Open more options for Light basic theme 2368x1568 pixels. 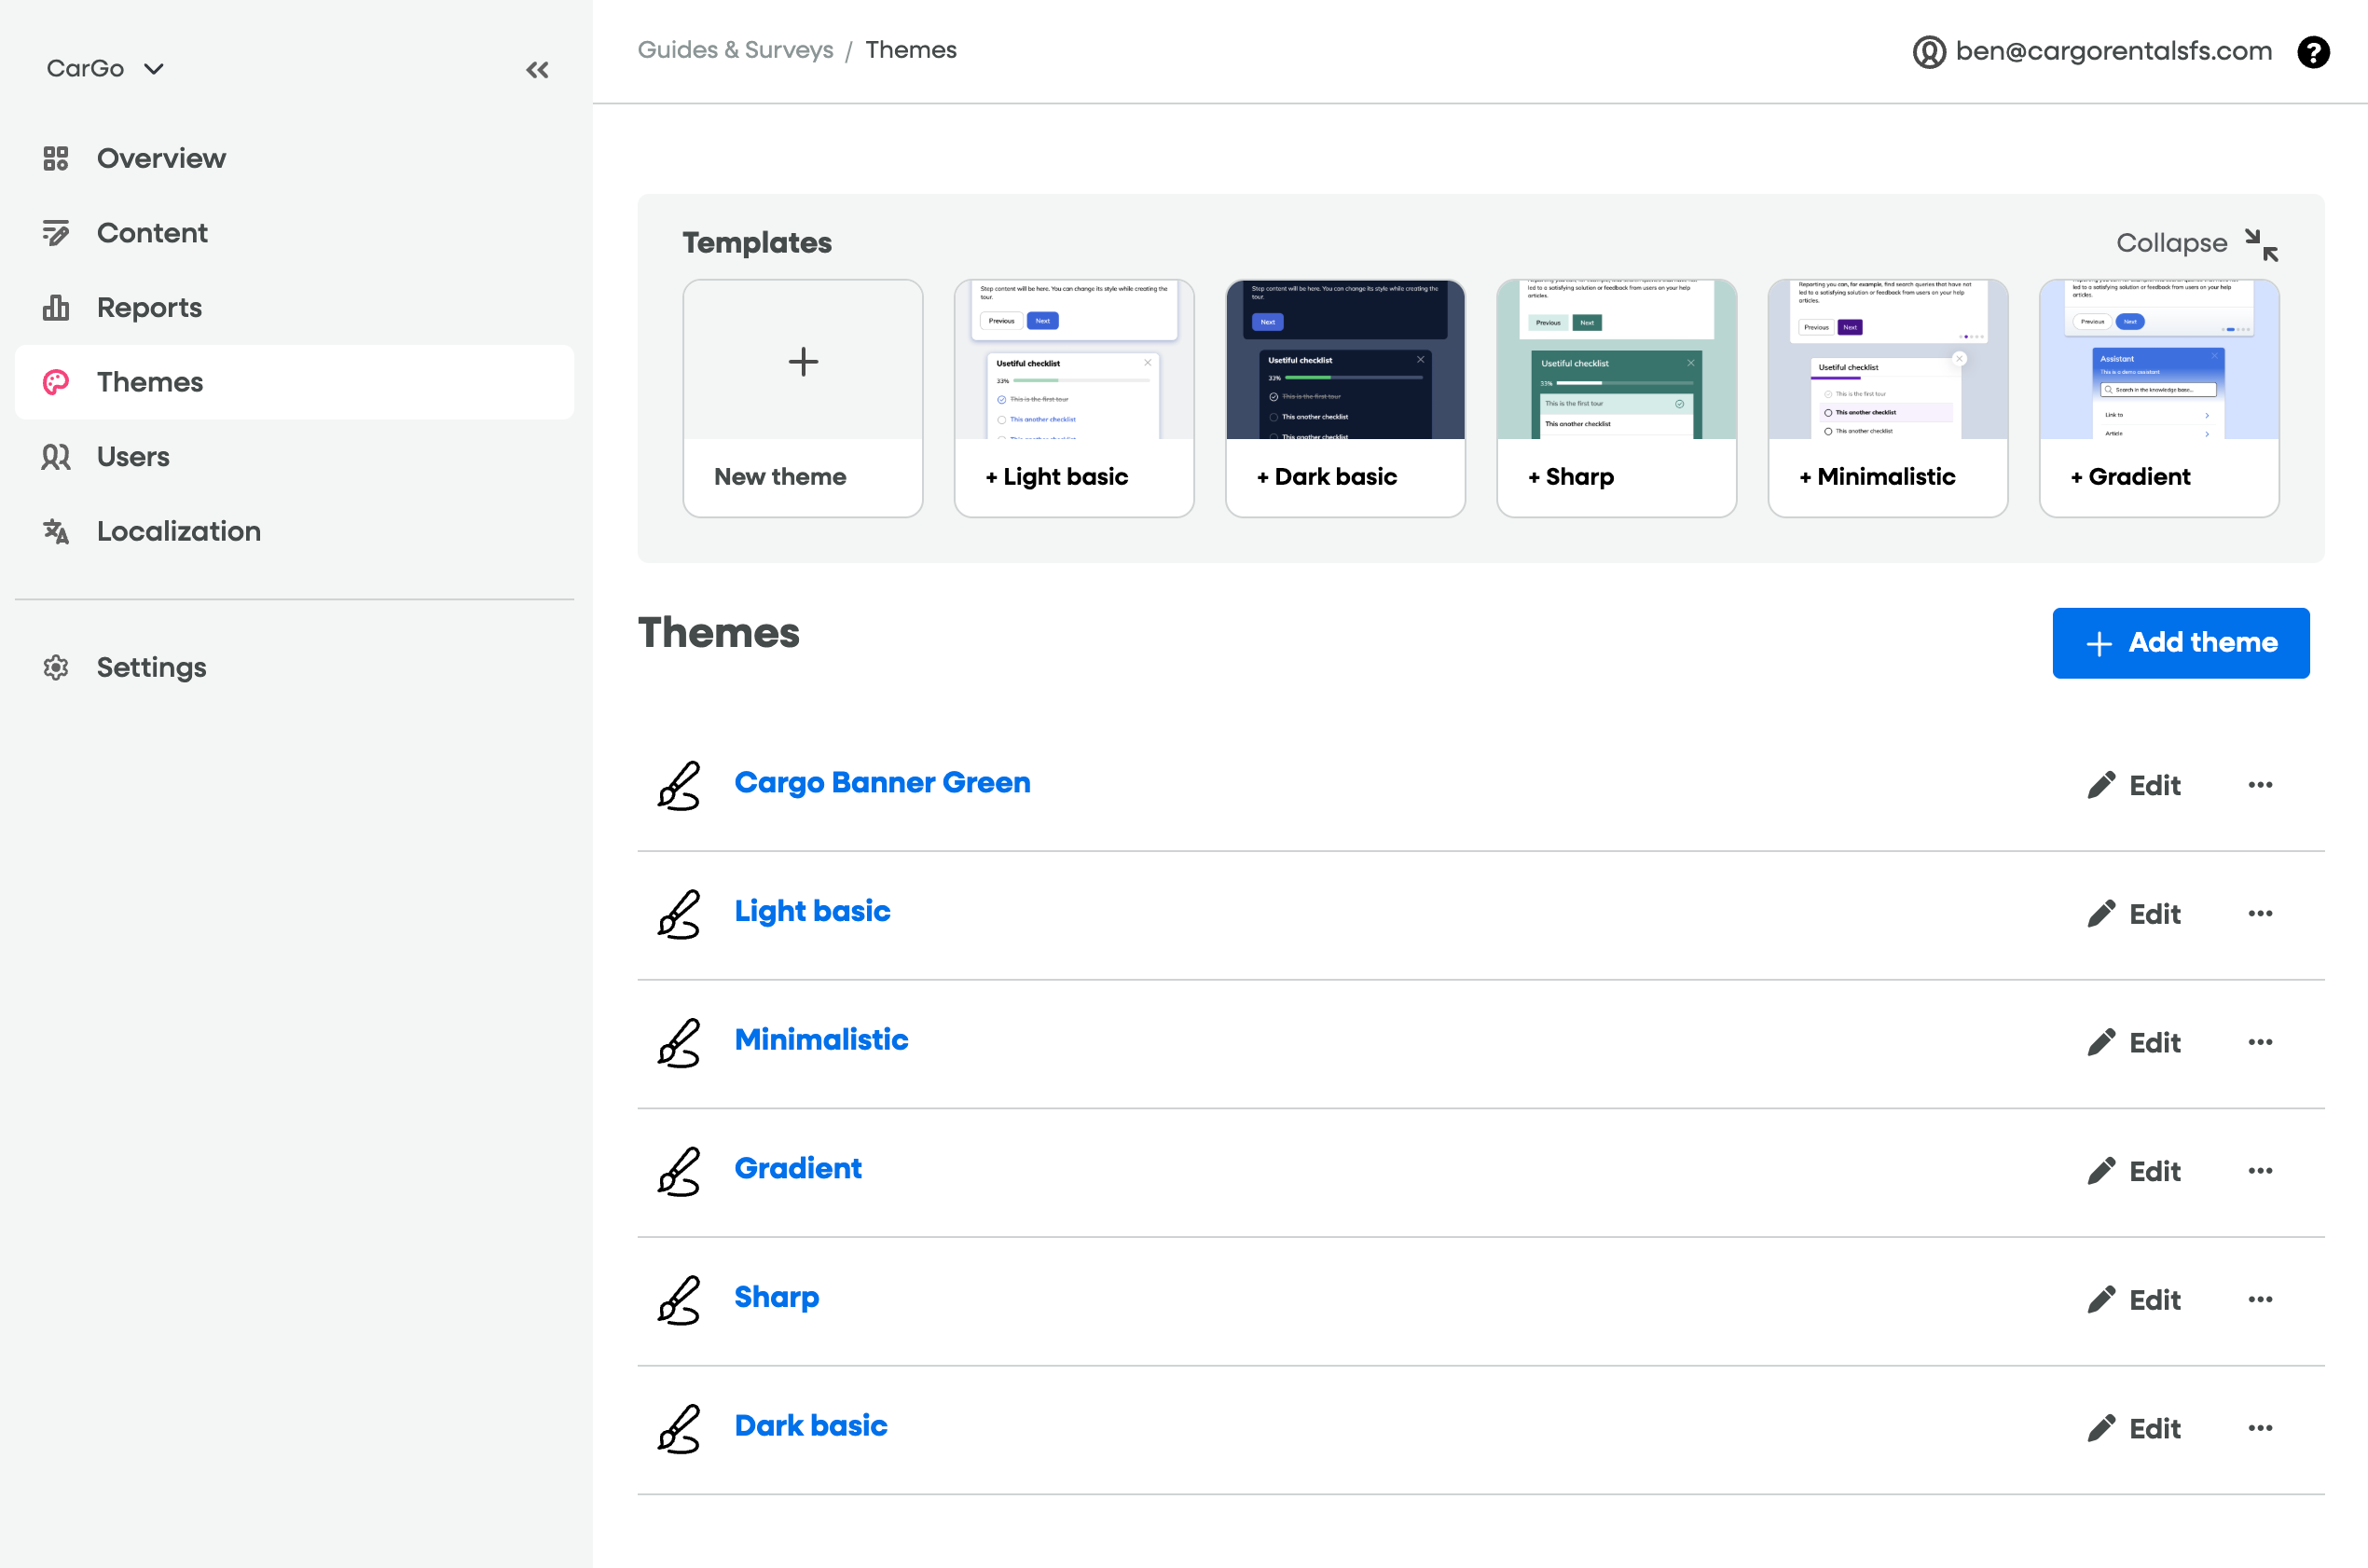point(2260,913)
